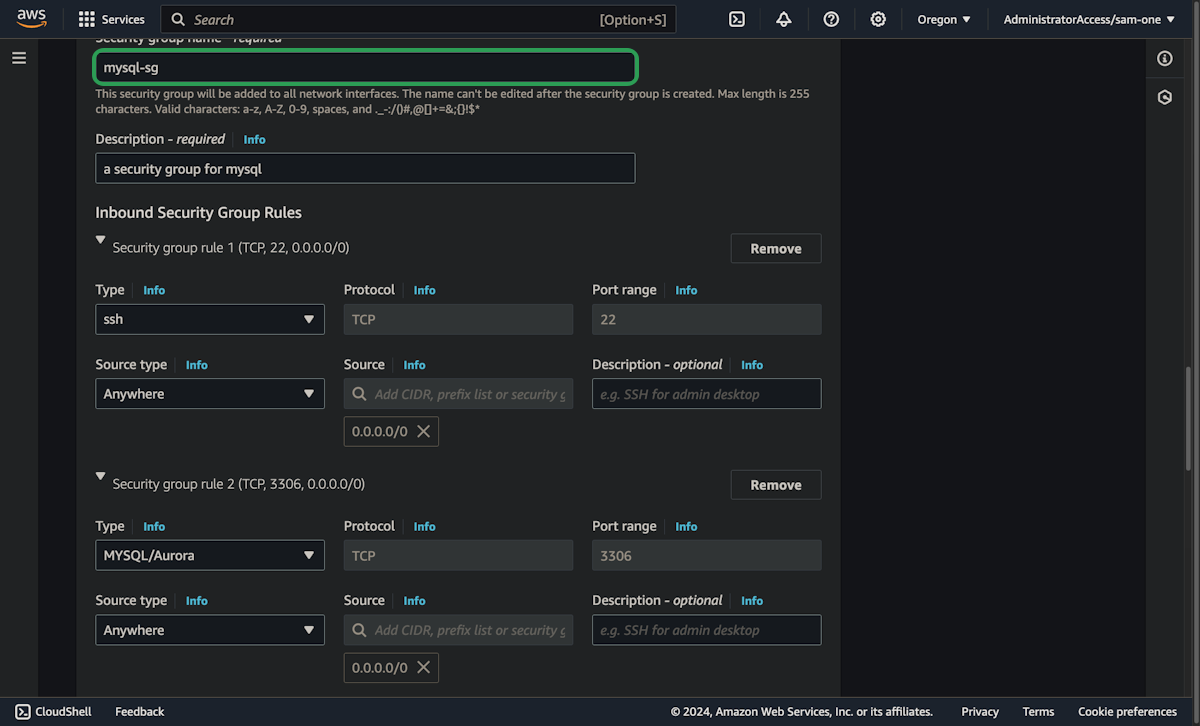Open the Terms footer link

[1038, 712]
